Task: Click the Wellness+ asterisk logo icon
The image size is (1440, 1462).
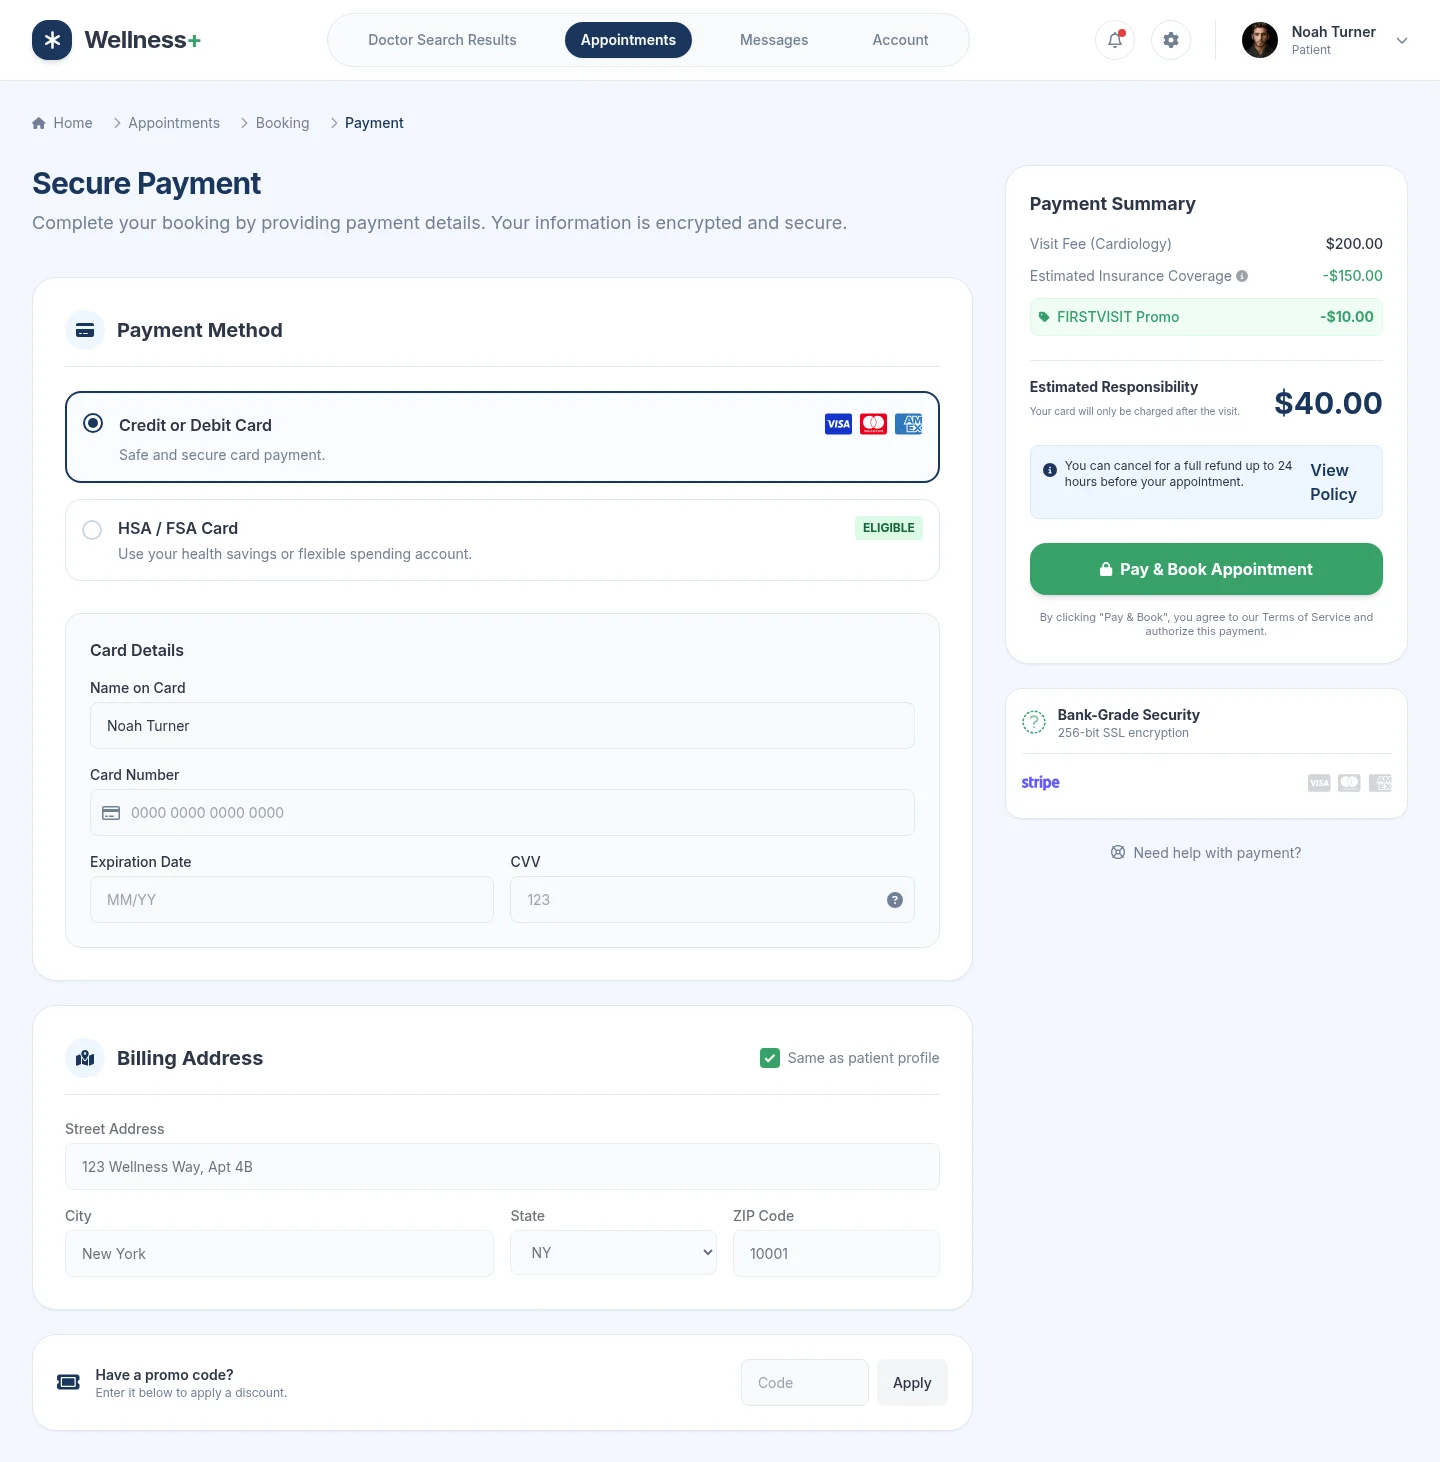Action: pyautogui.click(x=52, y=40)
